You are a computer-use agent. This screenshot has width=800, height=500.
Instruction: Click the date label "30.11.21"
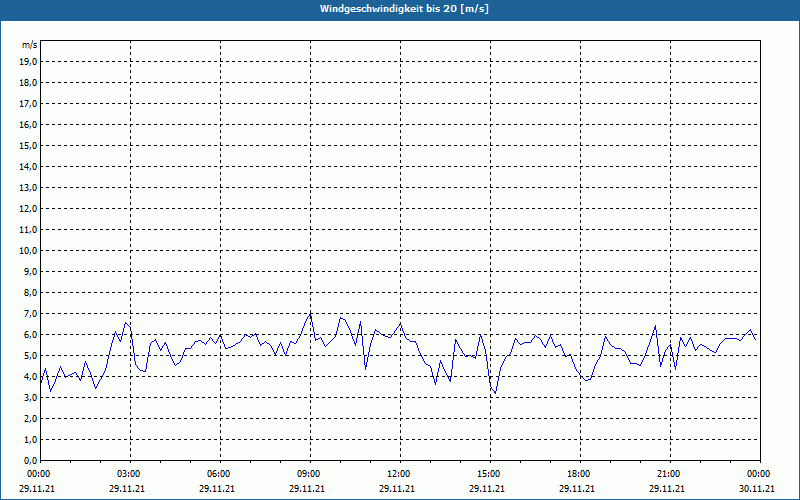click(757, 489)
